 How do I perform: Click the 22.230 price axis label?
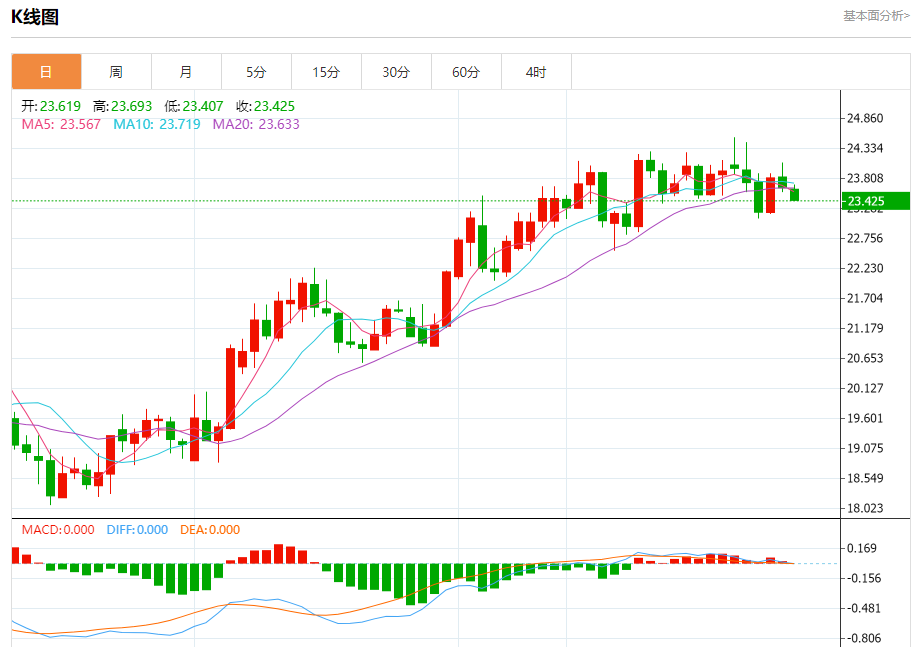(x=865, y=268)
